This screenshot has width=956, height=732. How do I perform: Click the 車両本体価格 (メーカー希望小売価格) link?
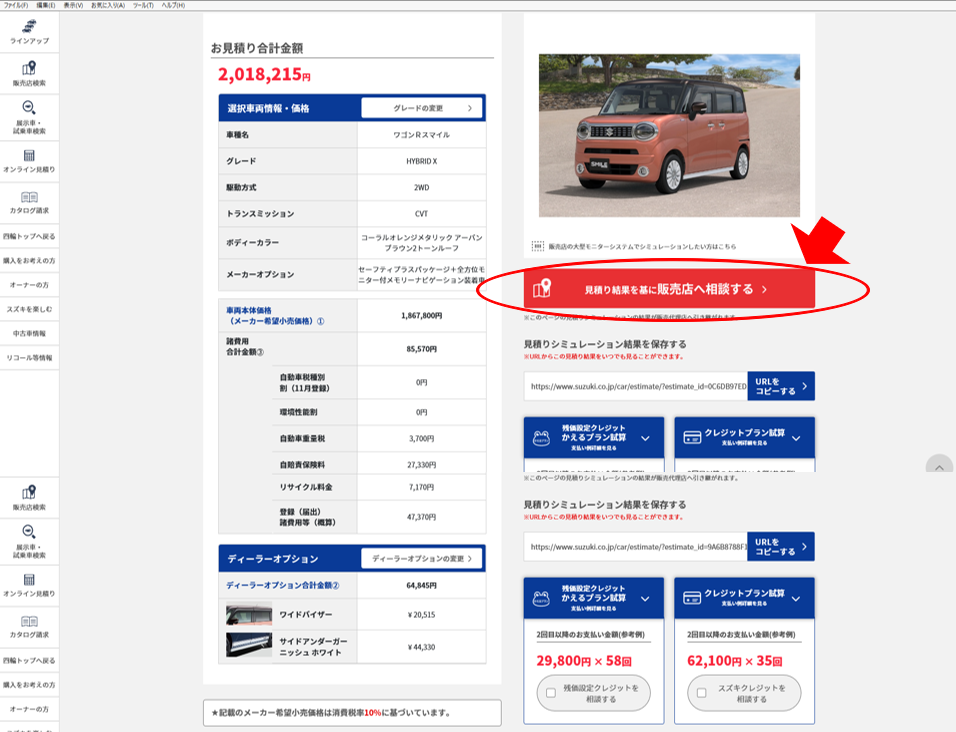click(x=275, y=316)
